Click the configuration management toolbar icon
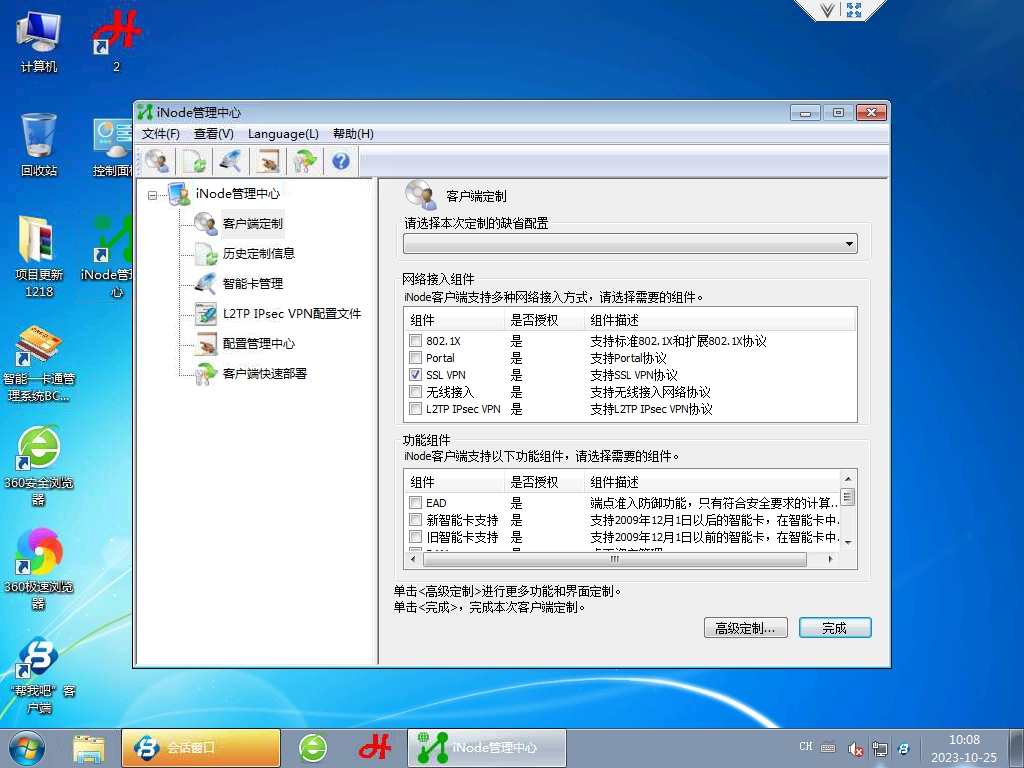The height and width of the screenshot is (768, 1024). [x=268, y=161]
